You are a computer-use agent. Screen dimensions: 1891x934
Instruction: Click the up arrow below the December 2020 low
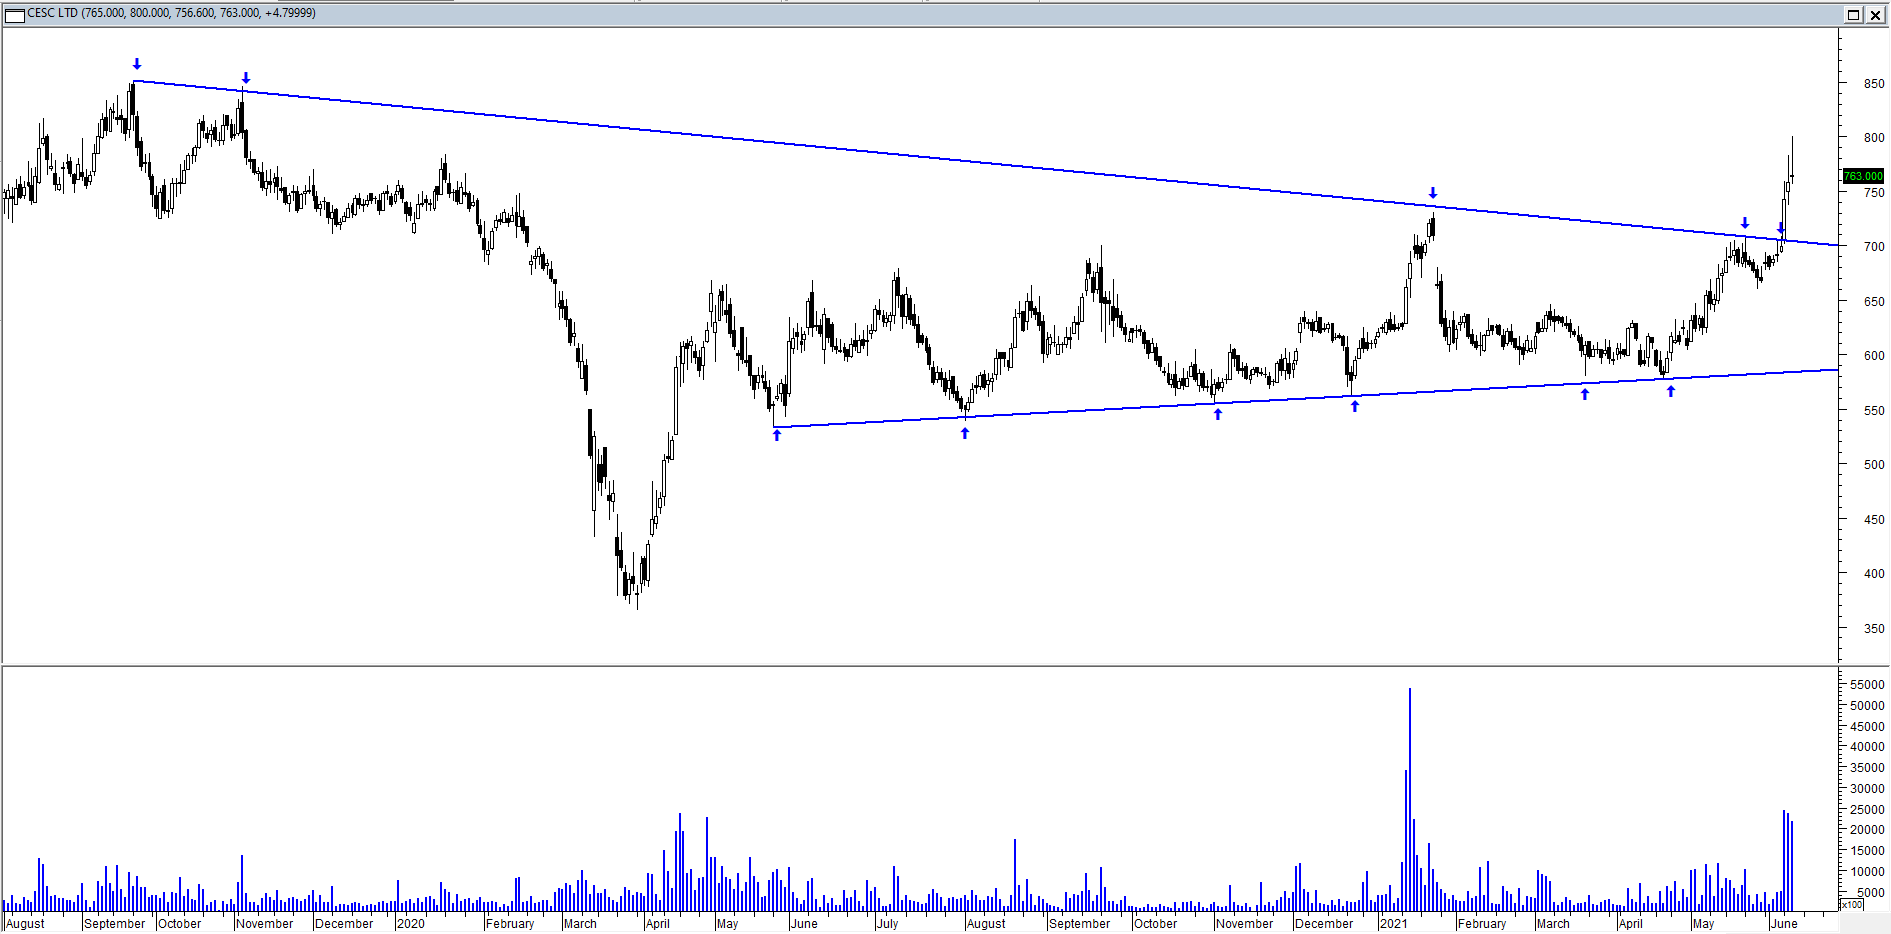(1355, 406)
